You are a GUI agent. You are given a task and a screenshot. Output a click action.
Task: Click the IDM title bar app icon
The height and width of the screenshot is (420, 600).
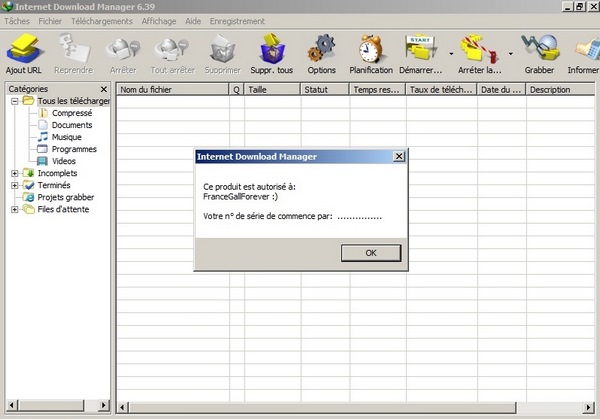(7, 7)
